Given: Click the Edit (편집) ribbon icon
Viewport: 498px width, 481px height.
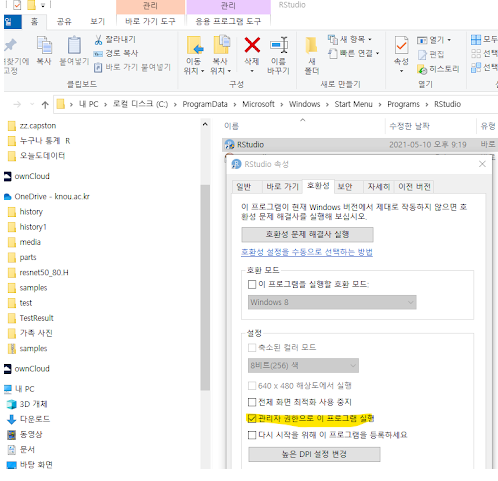Looking at the screenshot, I should 422,55.
